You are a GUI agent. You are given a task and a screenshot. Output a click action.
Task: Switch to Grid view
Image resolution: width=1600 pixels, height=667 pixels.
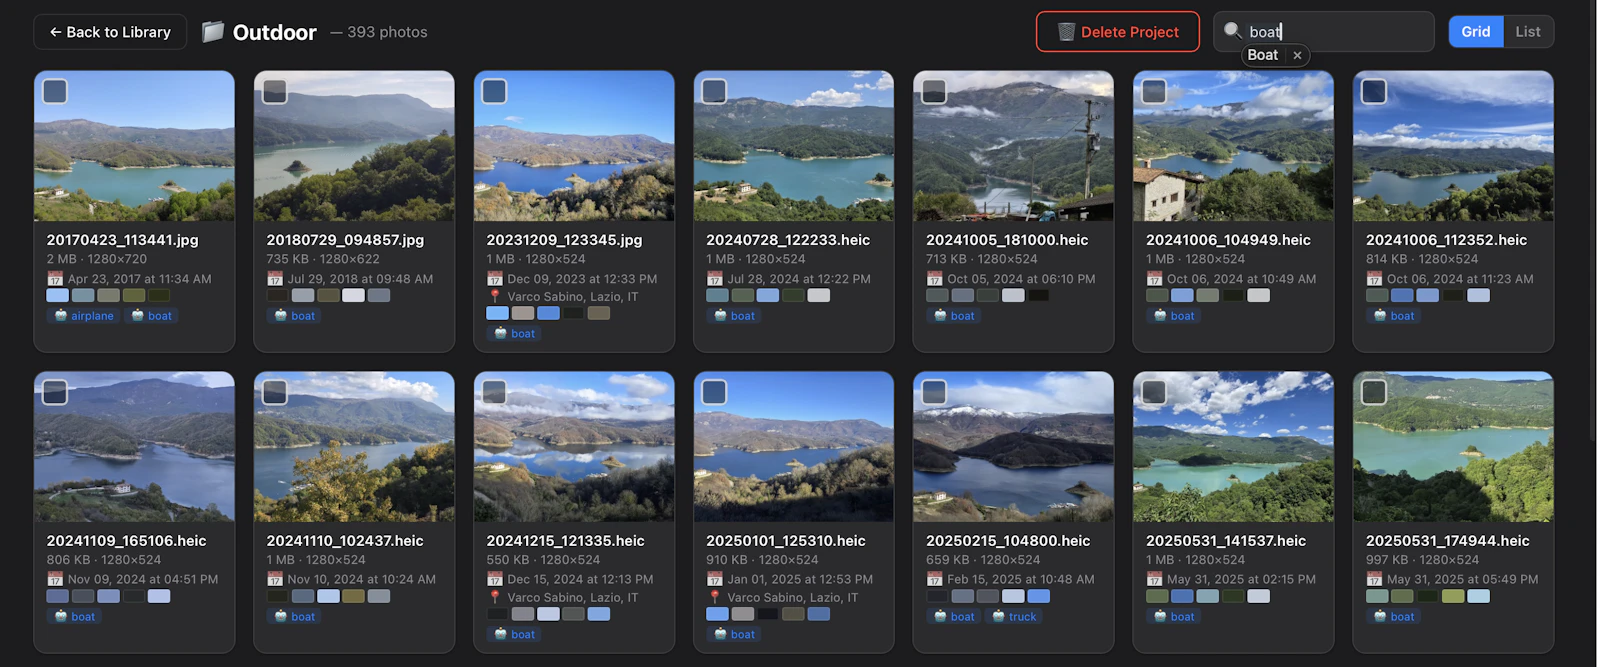[1475, 32]
